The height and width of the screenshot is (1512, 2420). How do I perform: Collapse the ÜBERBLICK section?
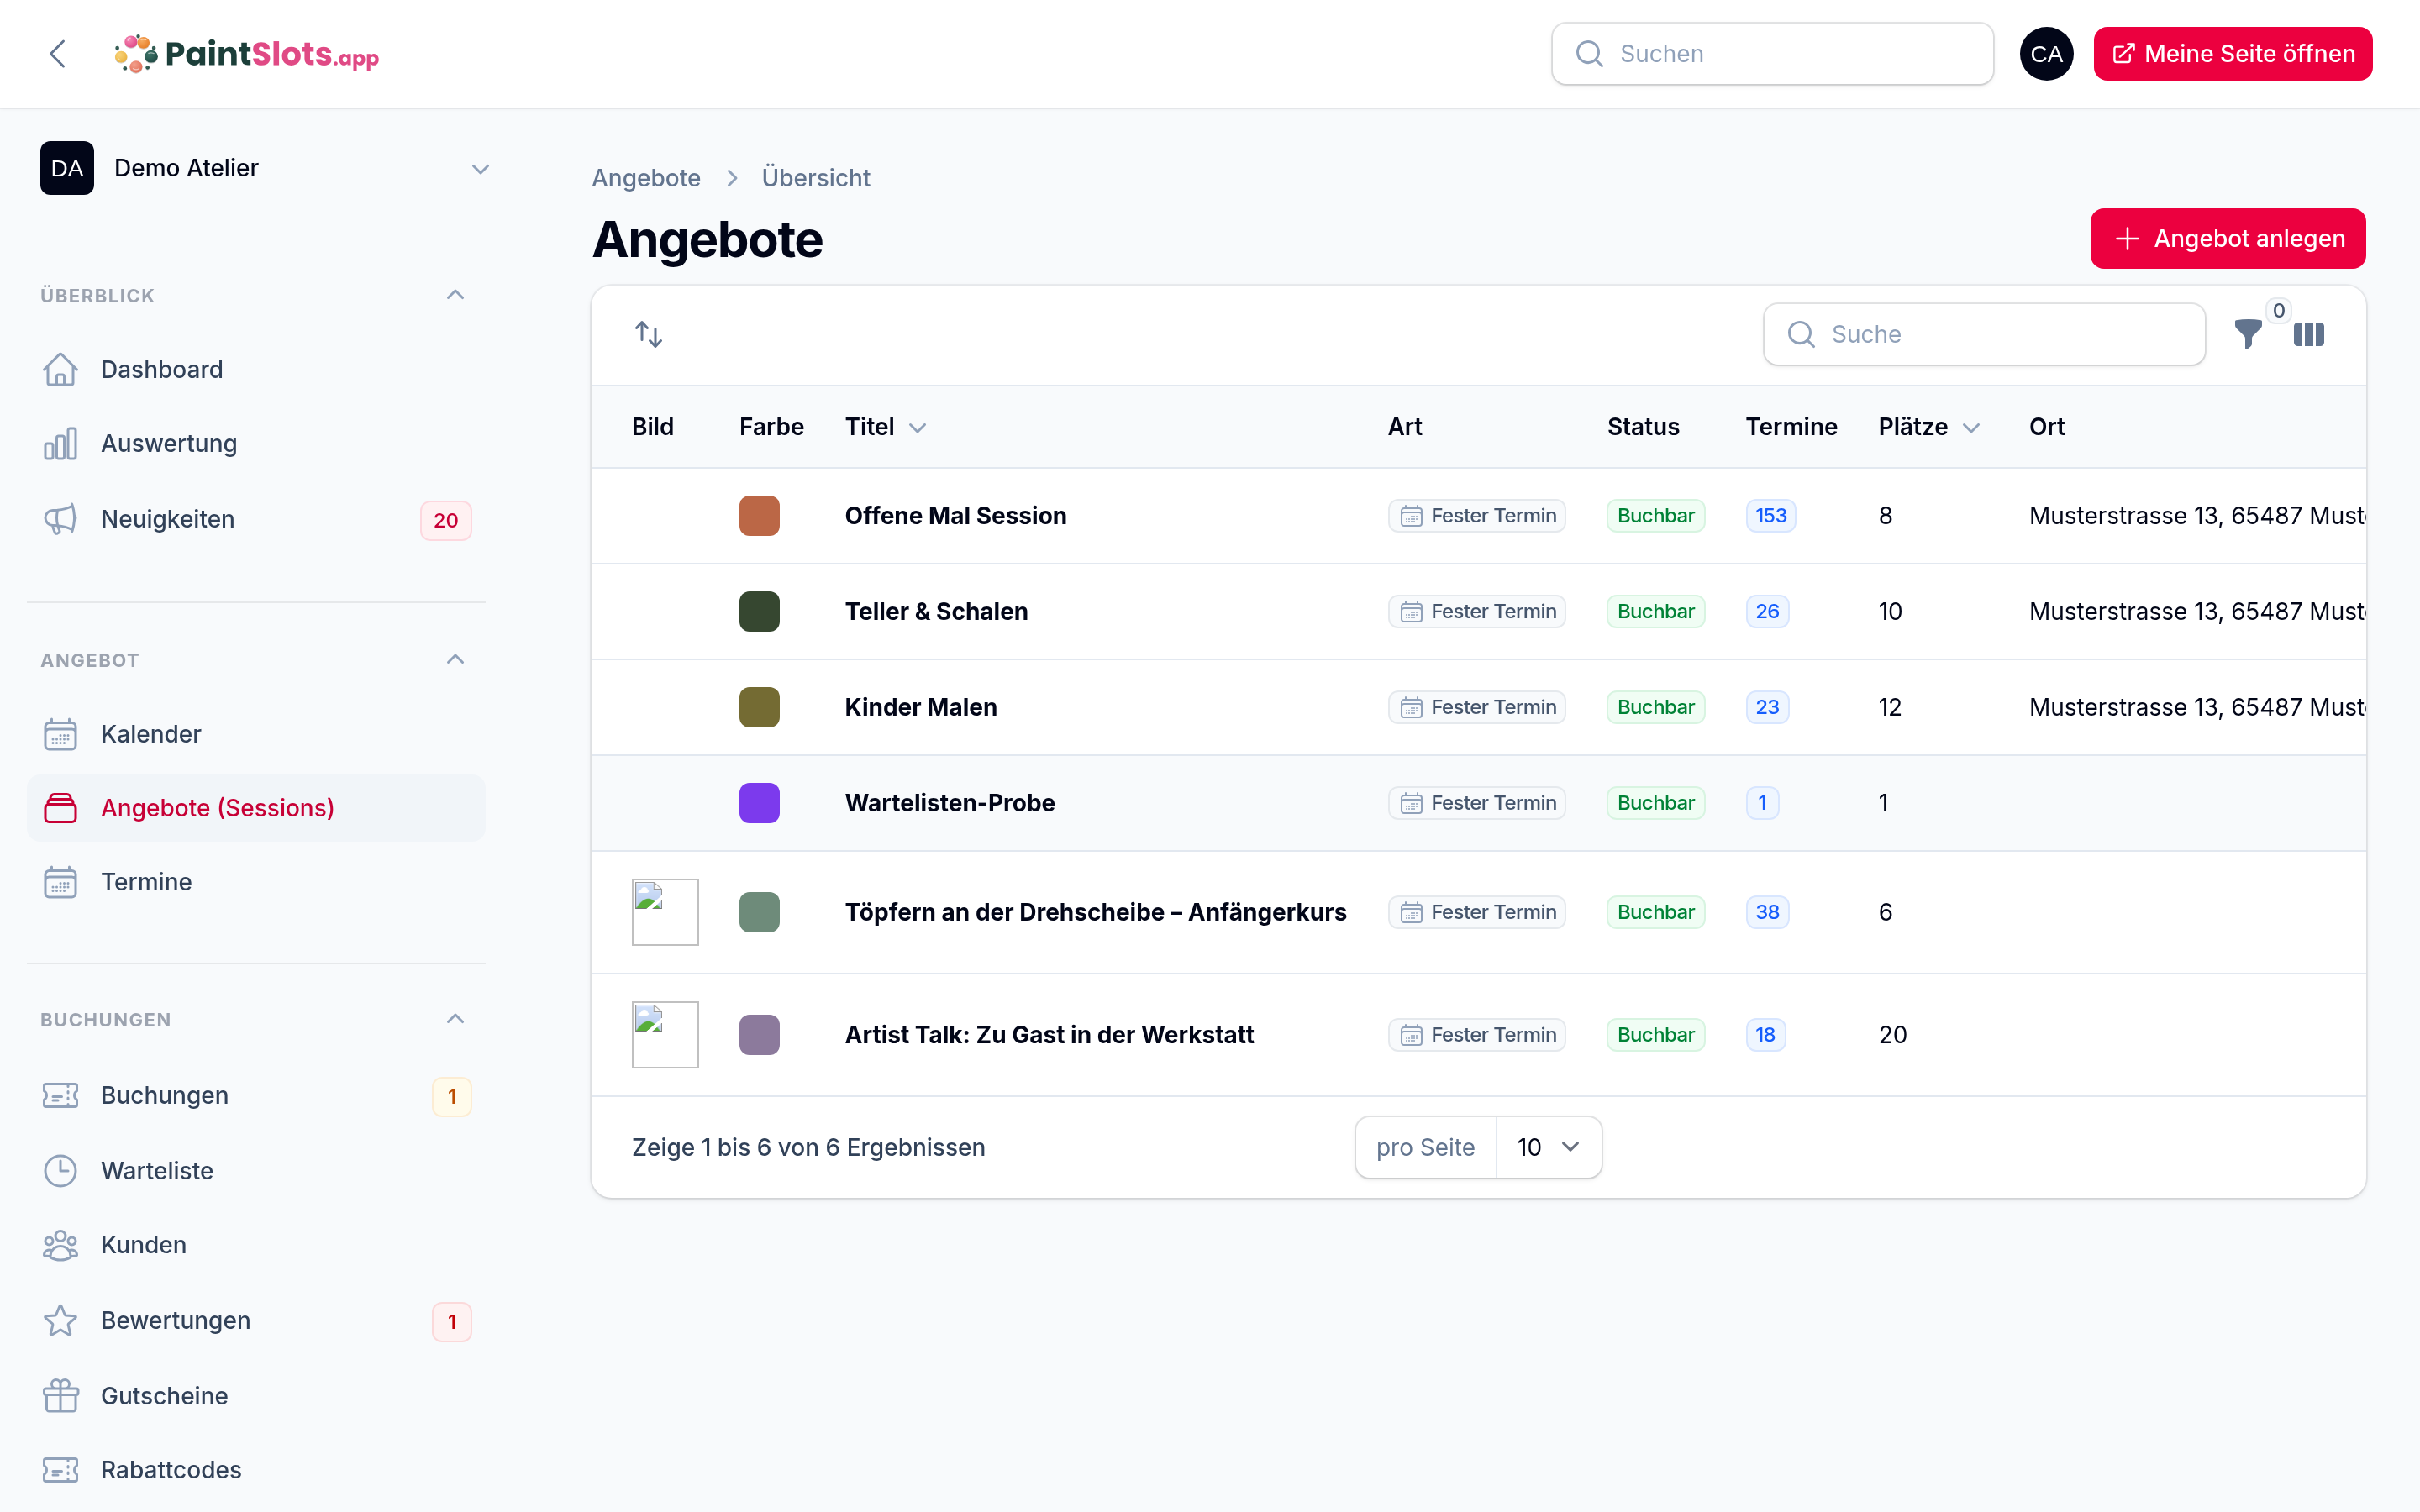click(455, 295)
